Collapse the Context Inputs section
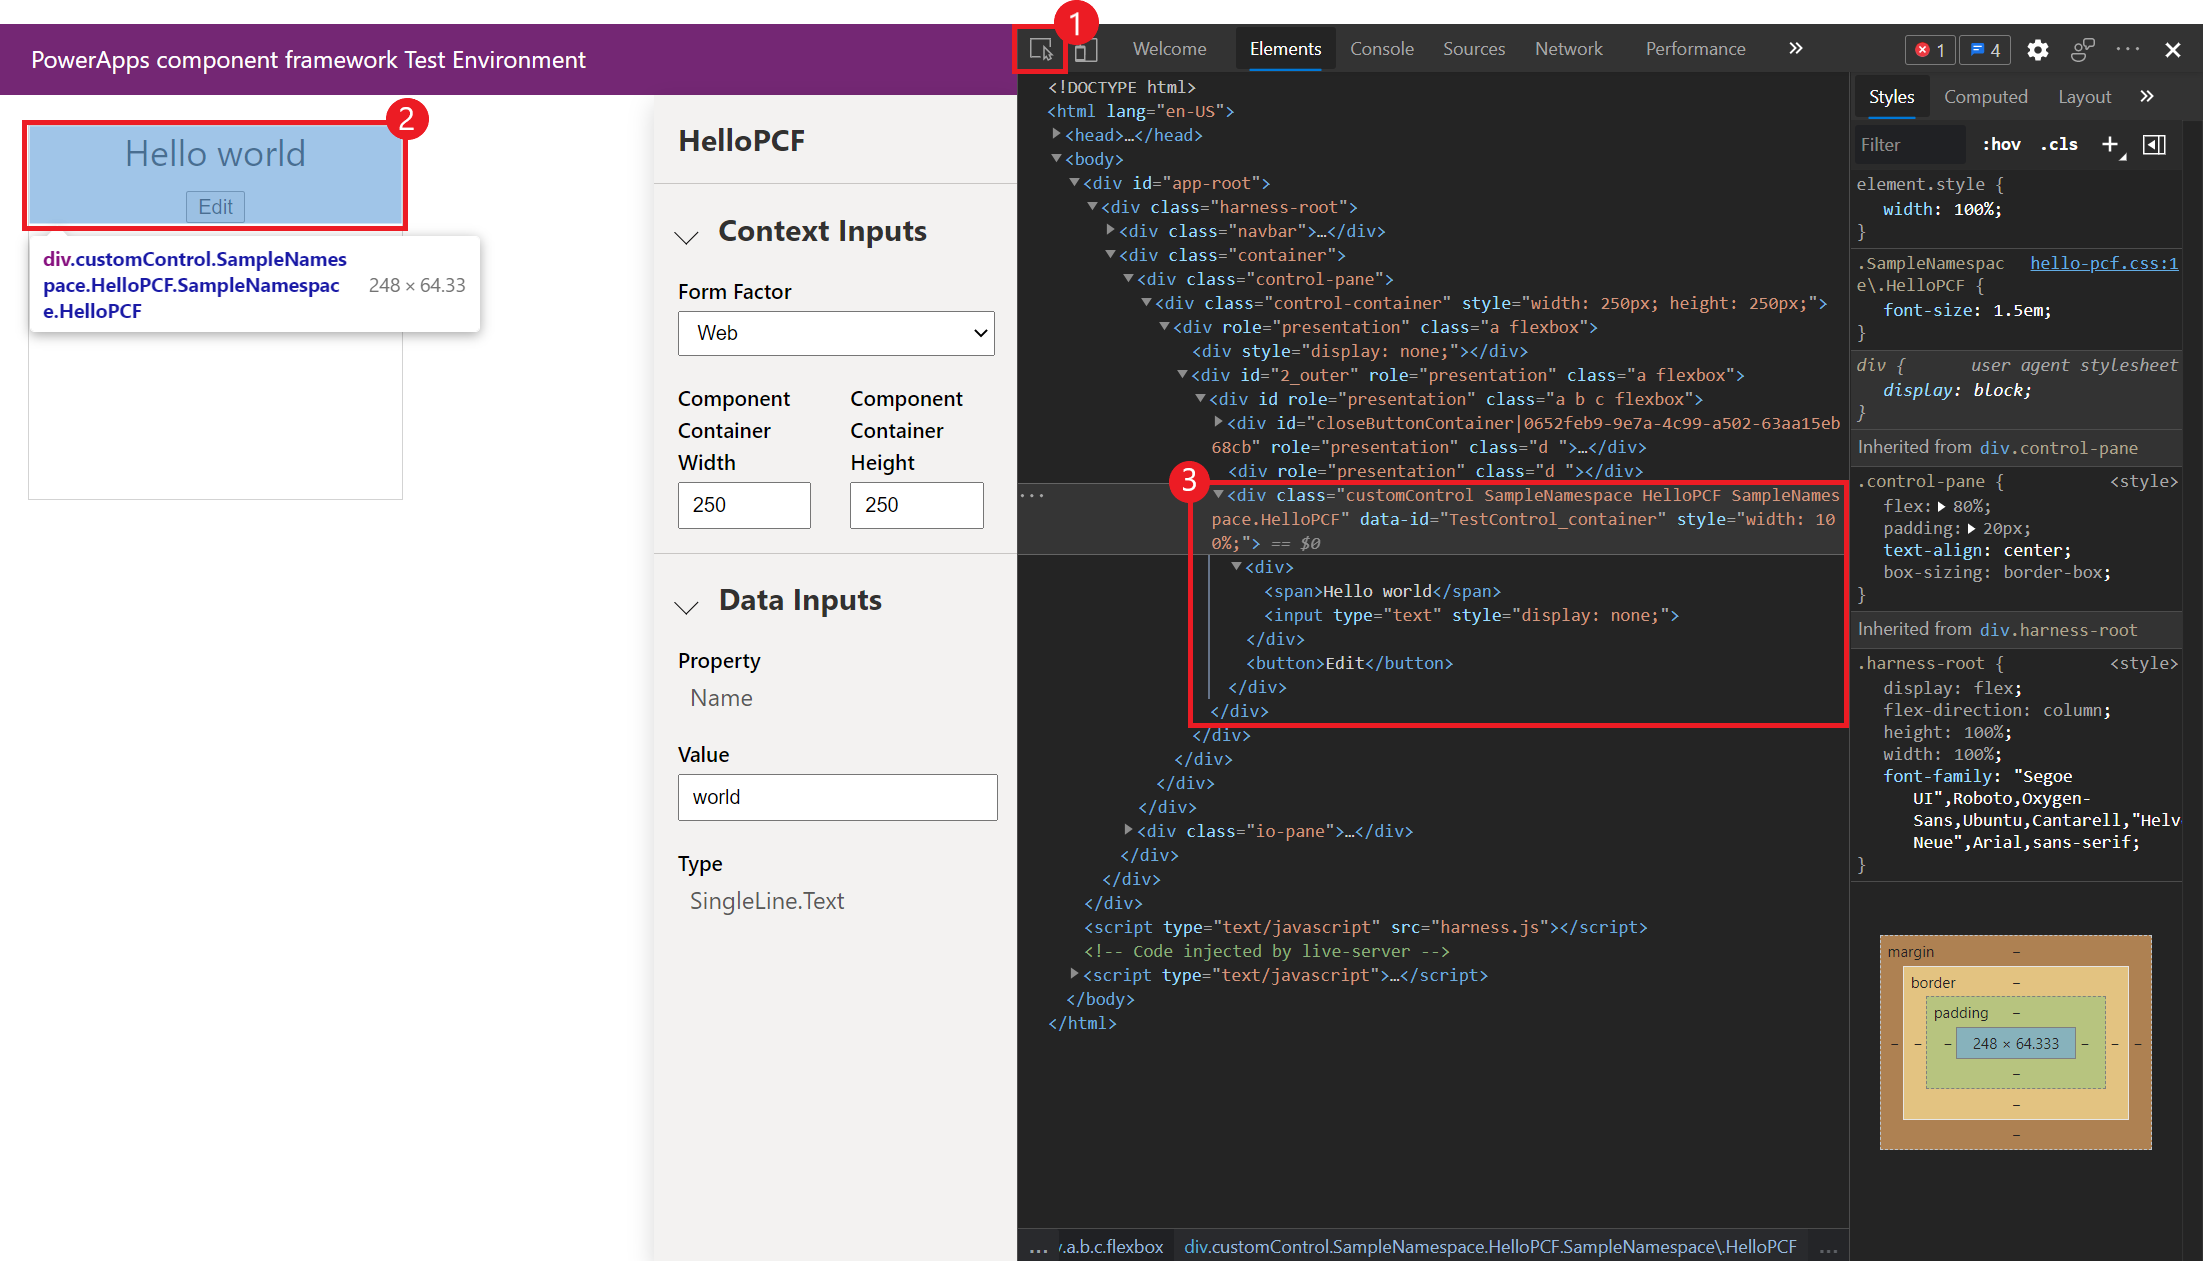The height and width of the screenshot is (1261, 2203). tap(686, 236)
